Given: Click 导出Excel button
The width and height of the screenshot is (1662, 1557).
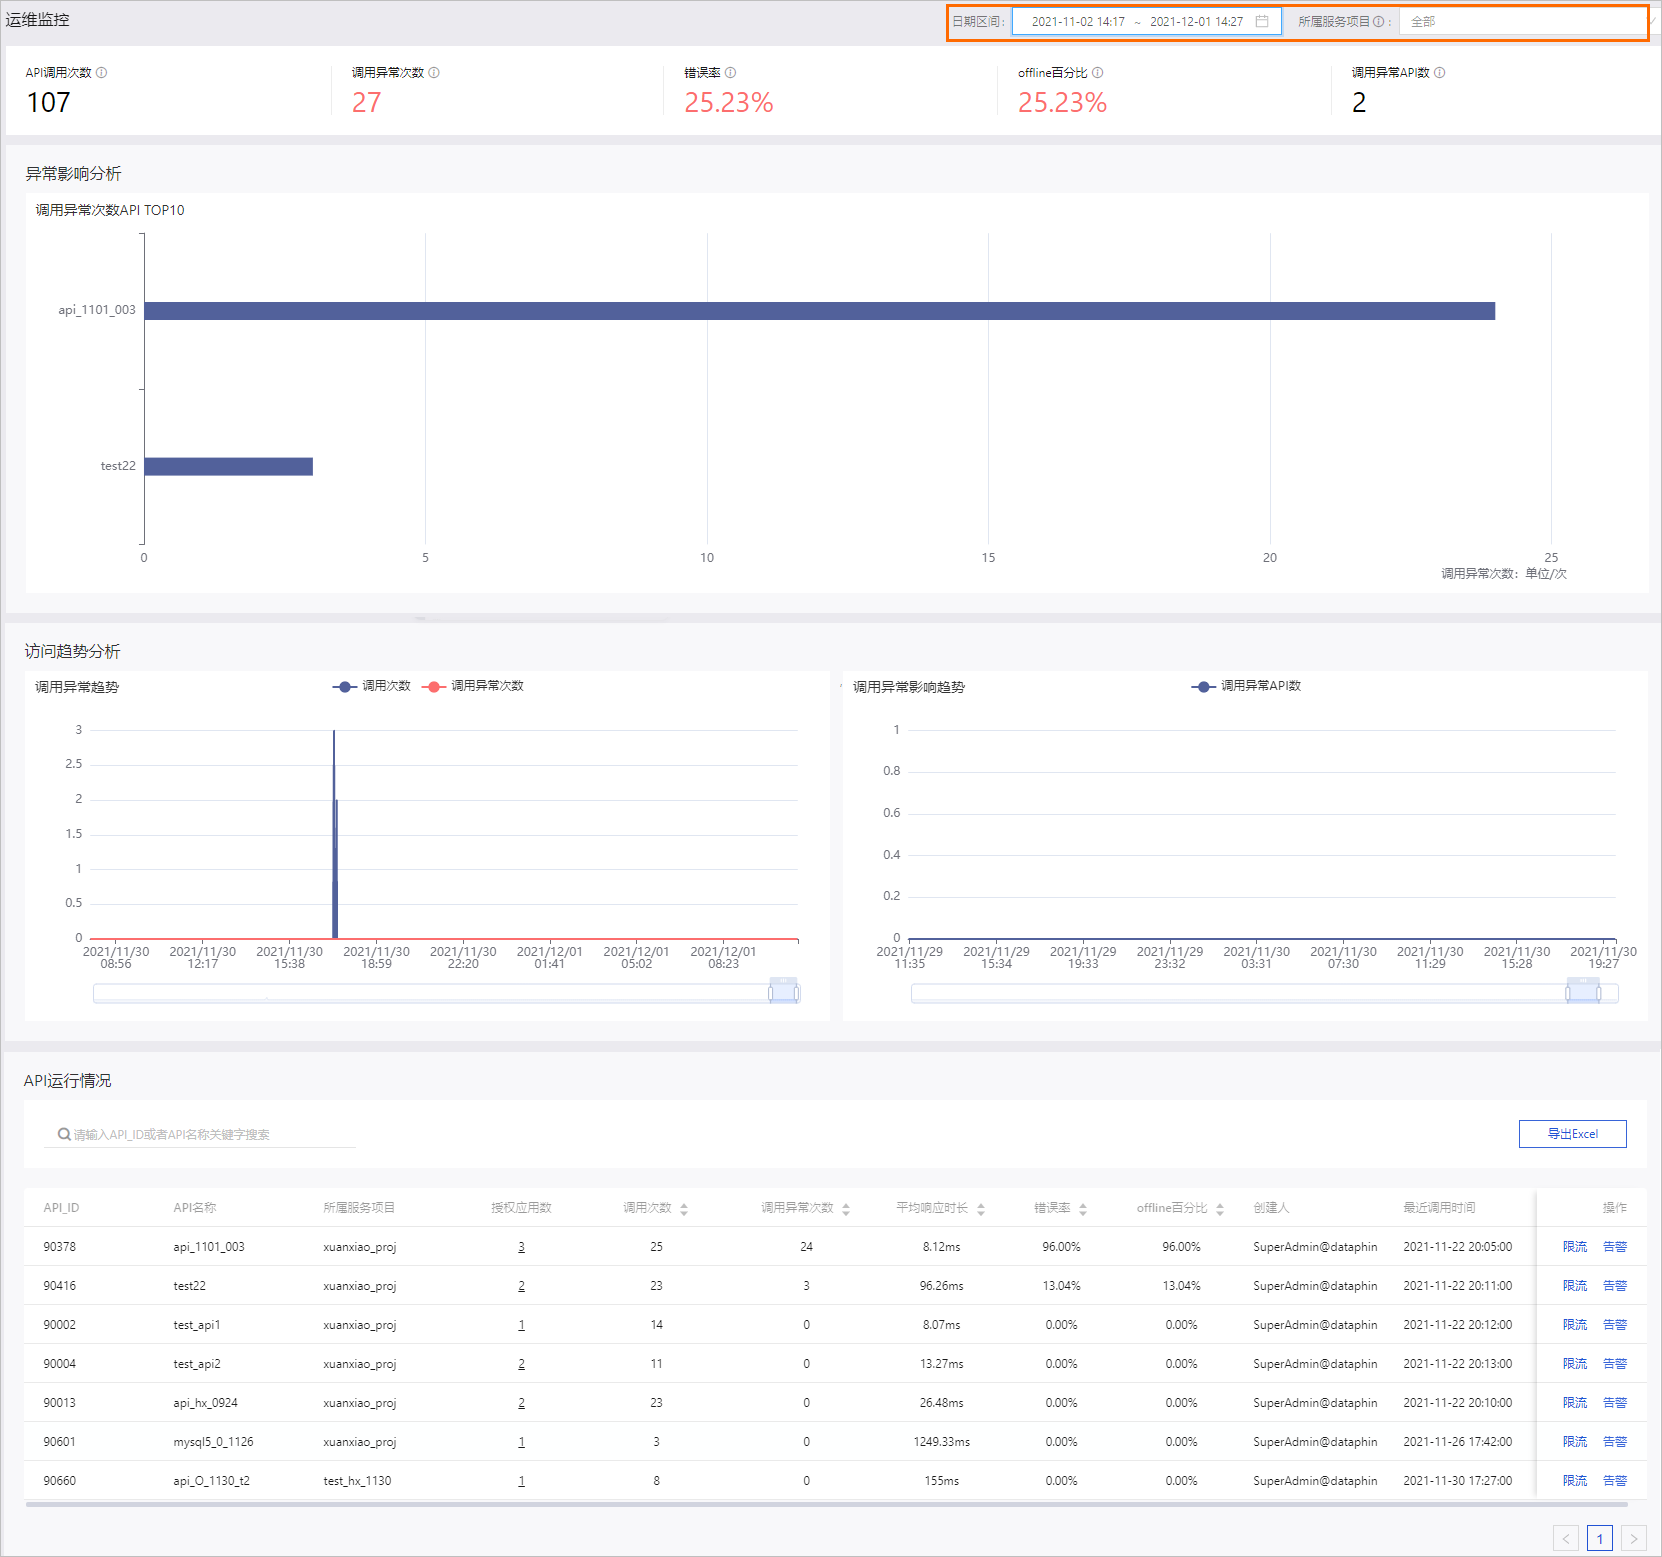Looking at the screenshot, I should pyautogui.click(x=1572, y=1134).
